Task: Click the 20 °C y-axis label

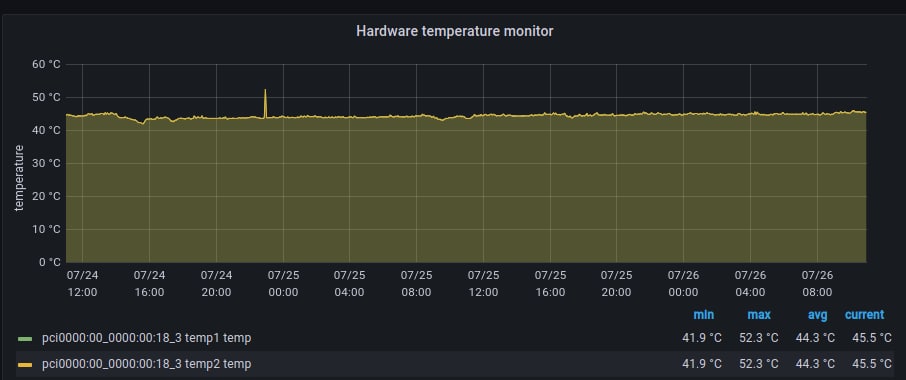Action: (x=46, y=196)
